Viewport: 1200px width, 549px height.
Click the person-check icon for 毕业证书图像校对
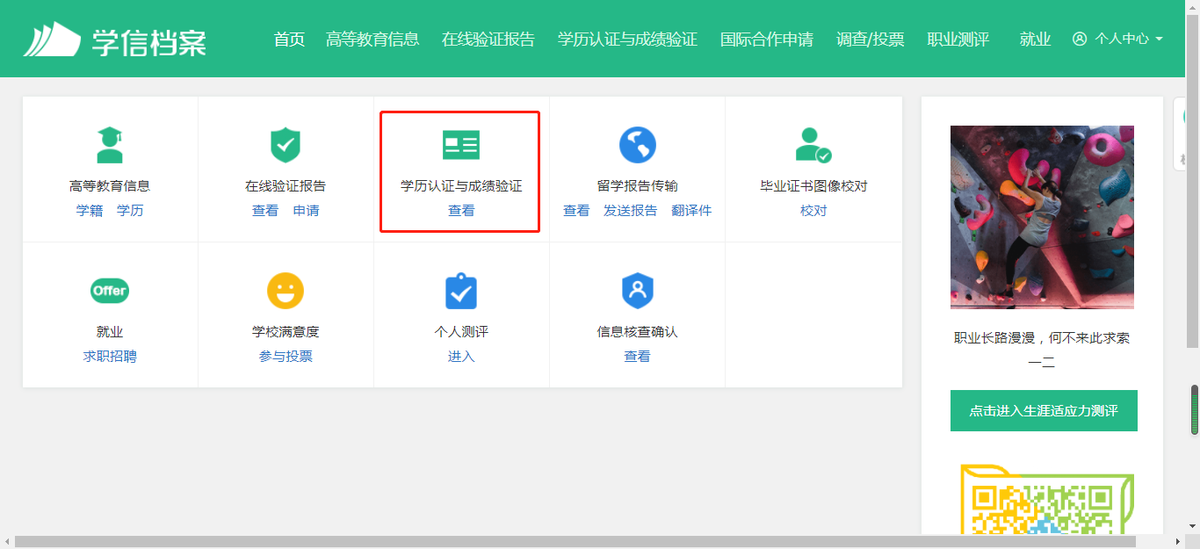click(x=813, y=145)
